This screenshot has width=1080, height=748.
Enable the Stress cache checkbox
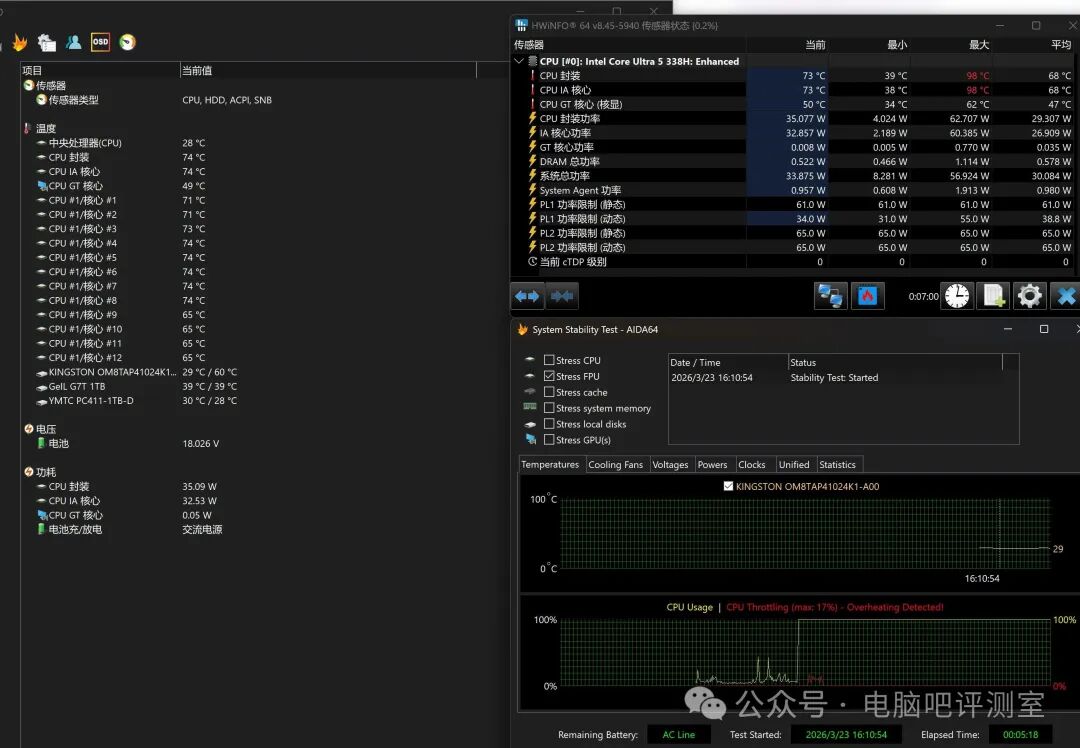click(x=549, y=392)
